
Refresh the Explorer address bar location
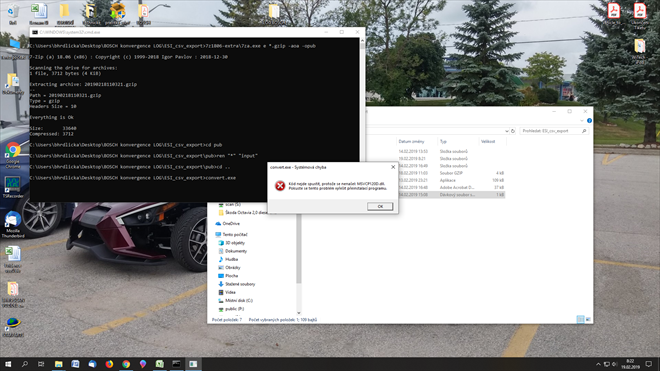pos(513,131)
